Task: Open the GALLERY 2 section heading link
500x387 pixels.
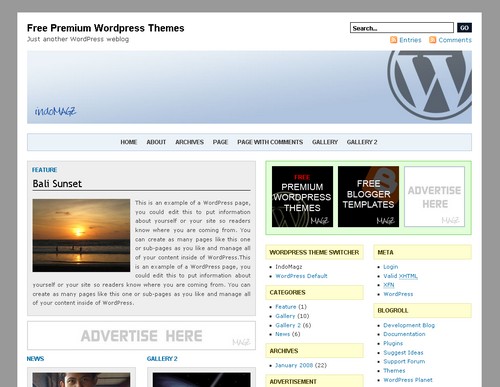Action: coord(162,359)
